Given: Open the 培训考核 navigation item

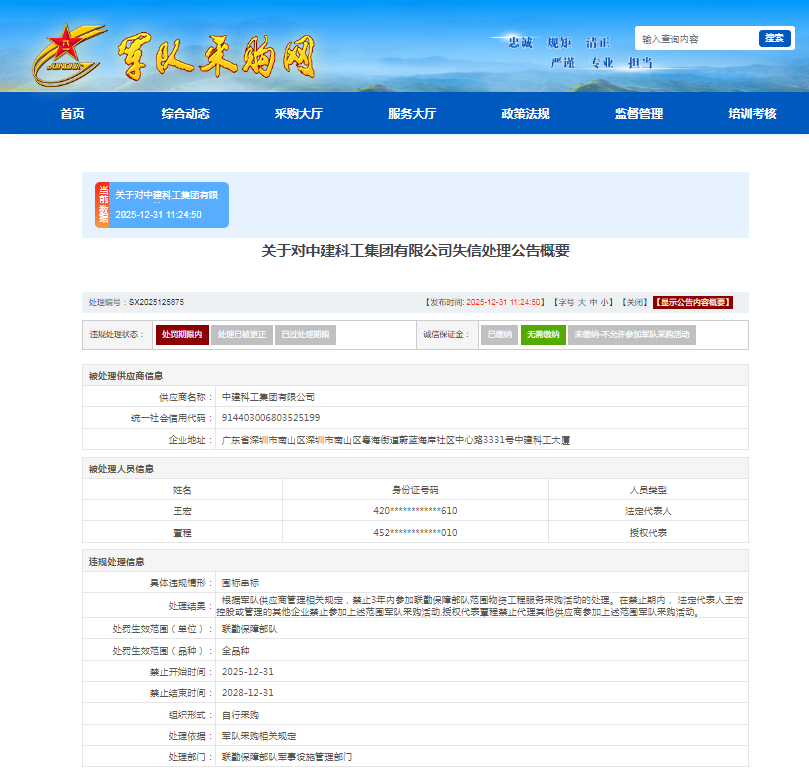Looking at the screenshot, I should (x=752, y=114).
